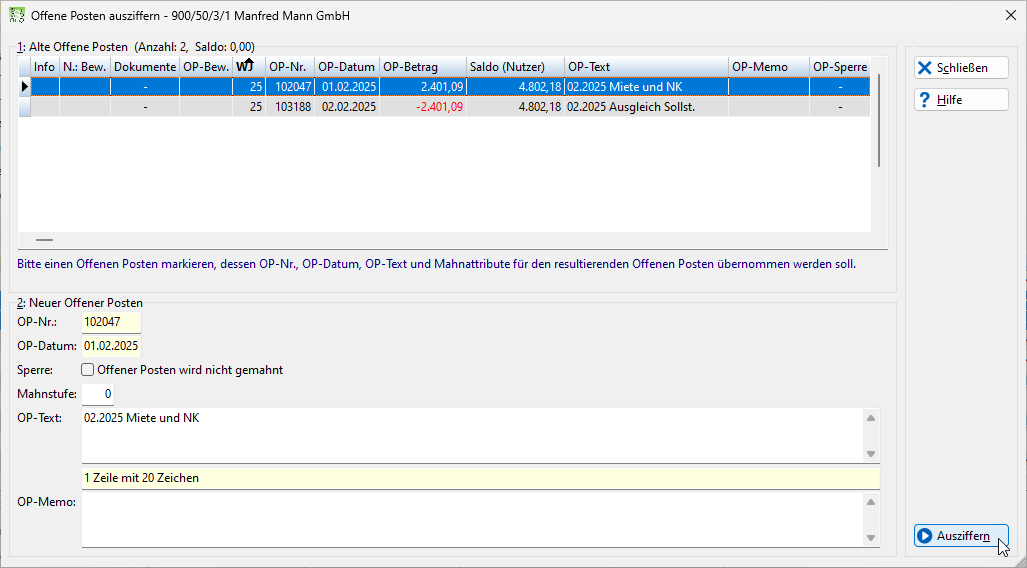Screen dimensions: 1027x568
Task: Click the table's vertical scrollbar
Action: pos(879,121)
